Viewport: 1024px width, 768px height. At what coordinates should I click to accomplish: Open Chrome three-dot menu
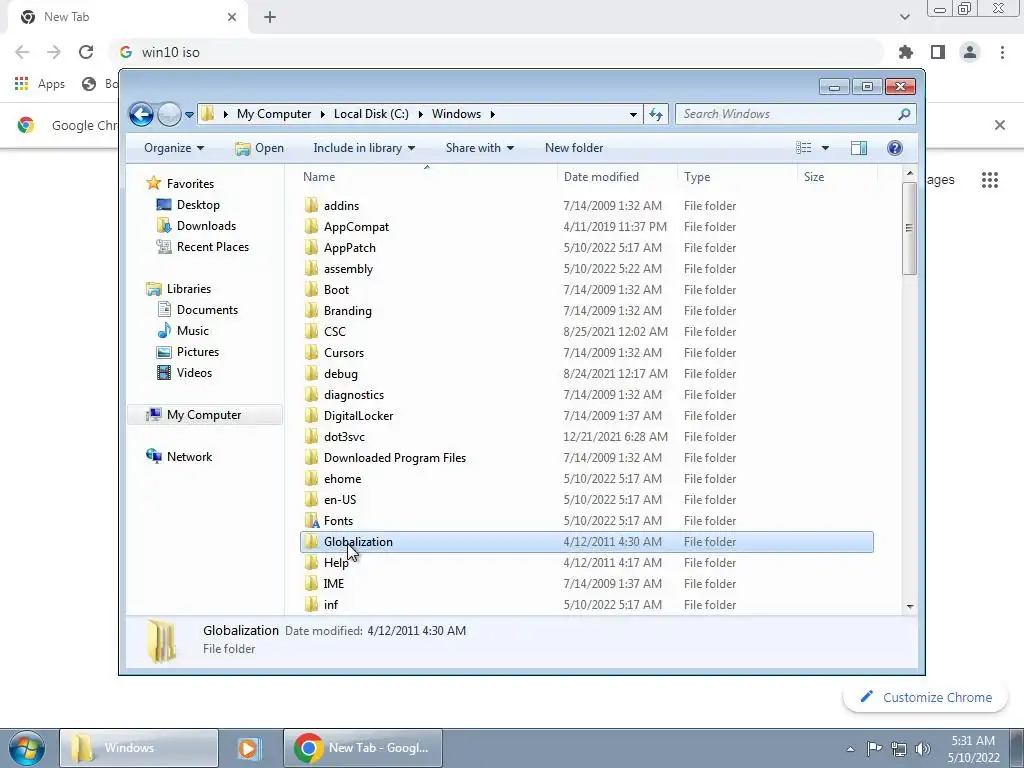tap(1002, 52)
